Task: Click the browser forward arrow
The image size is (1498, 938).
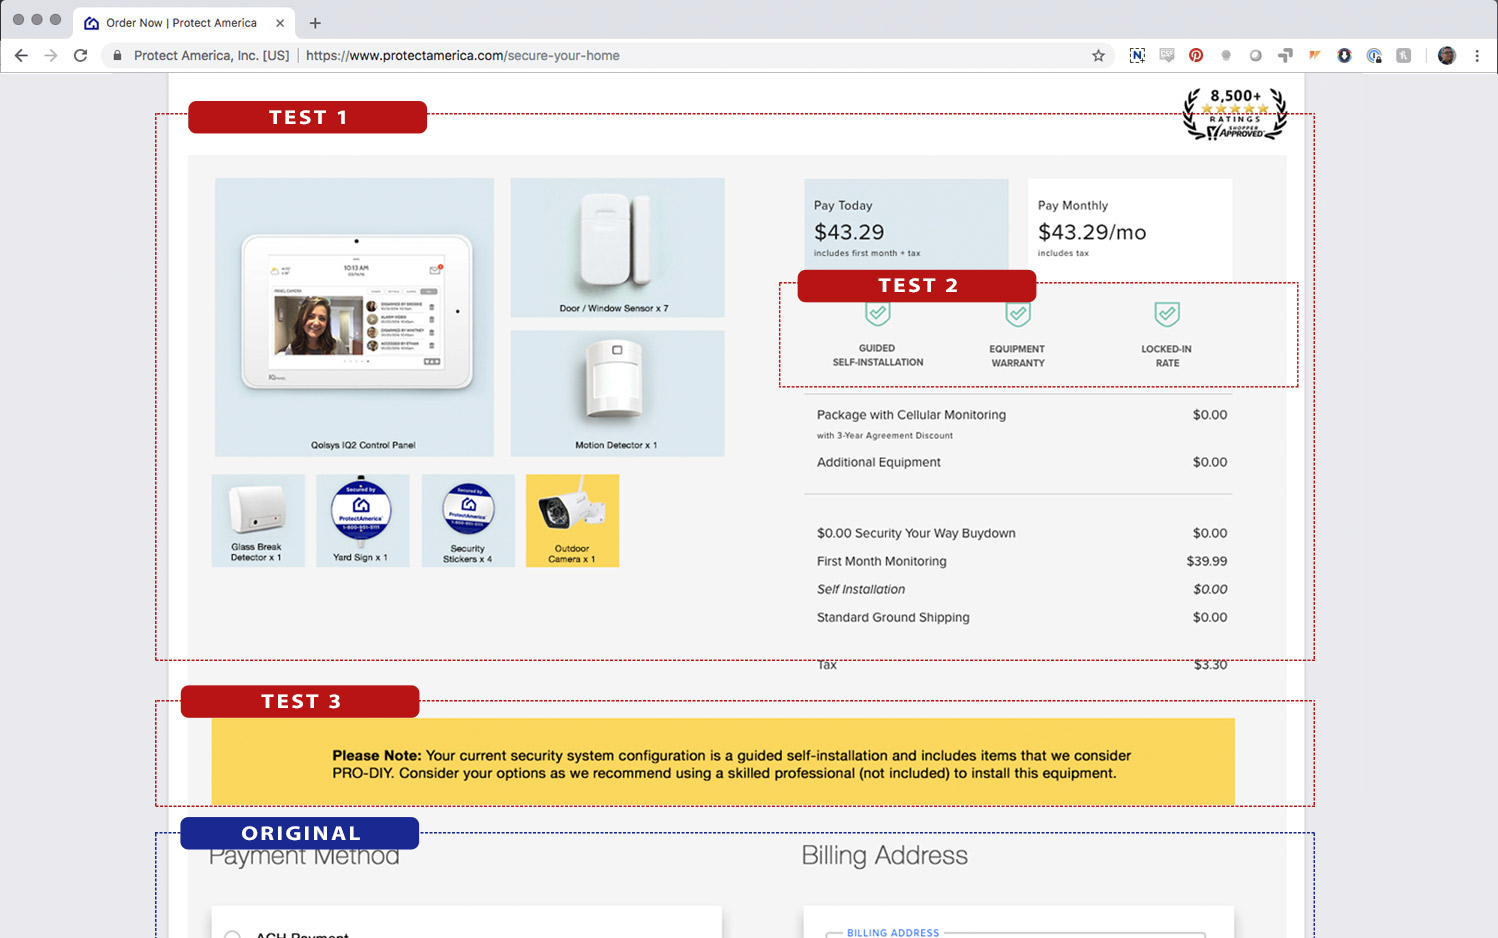Action: click(51, 56)
